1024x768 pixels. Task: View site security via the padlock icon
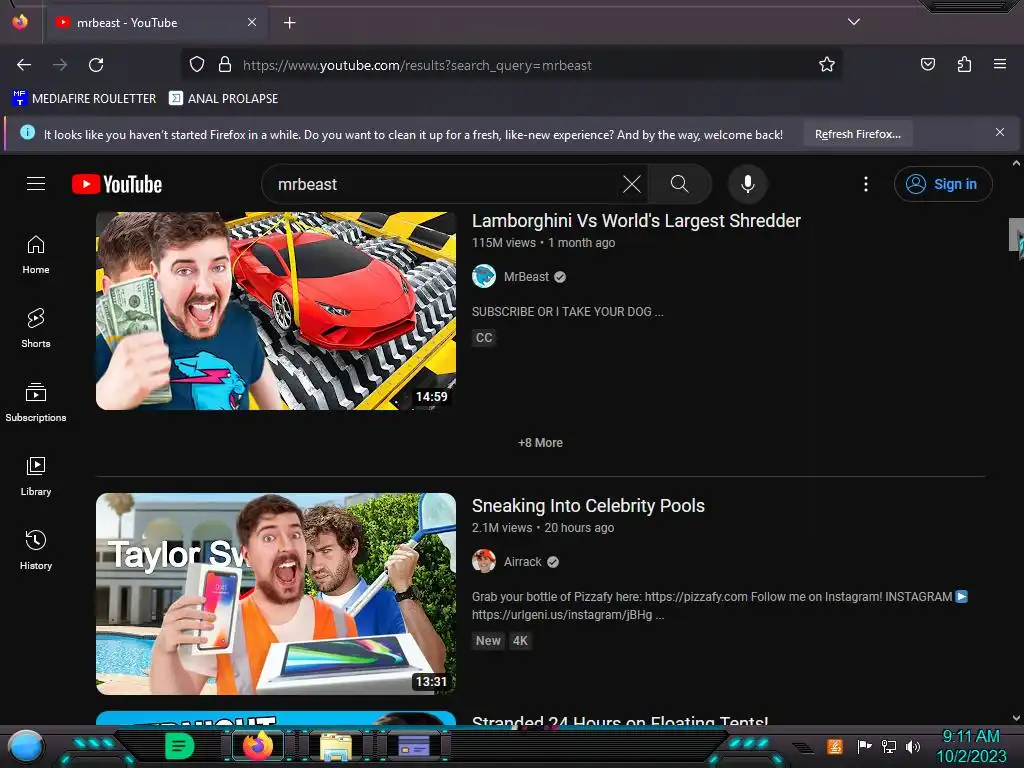pos(225,65)
